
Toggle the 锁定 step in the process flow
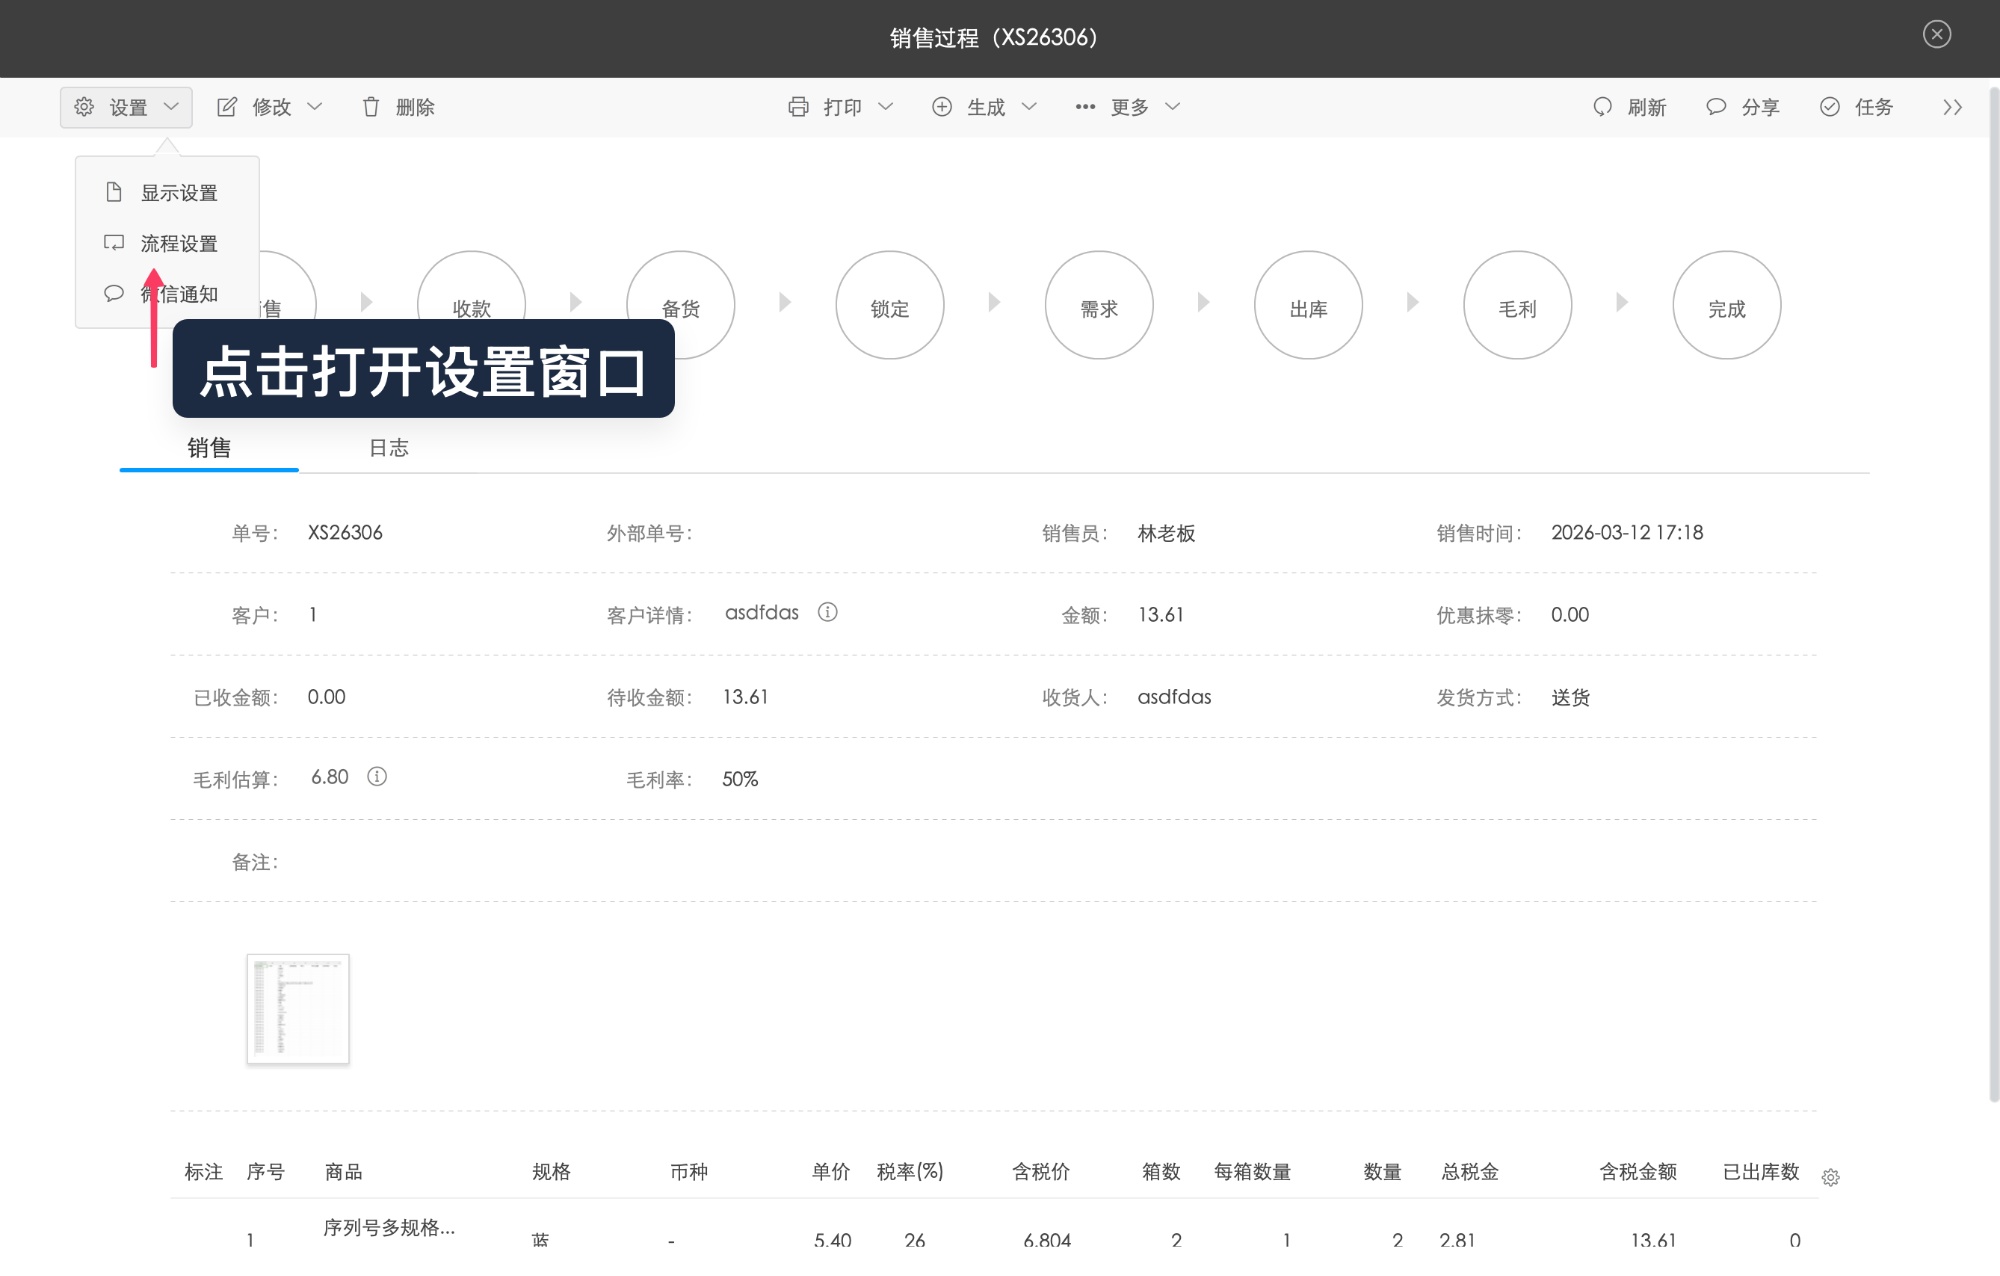coord(890,305)
